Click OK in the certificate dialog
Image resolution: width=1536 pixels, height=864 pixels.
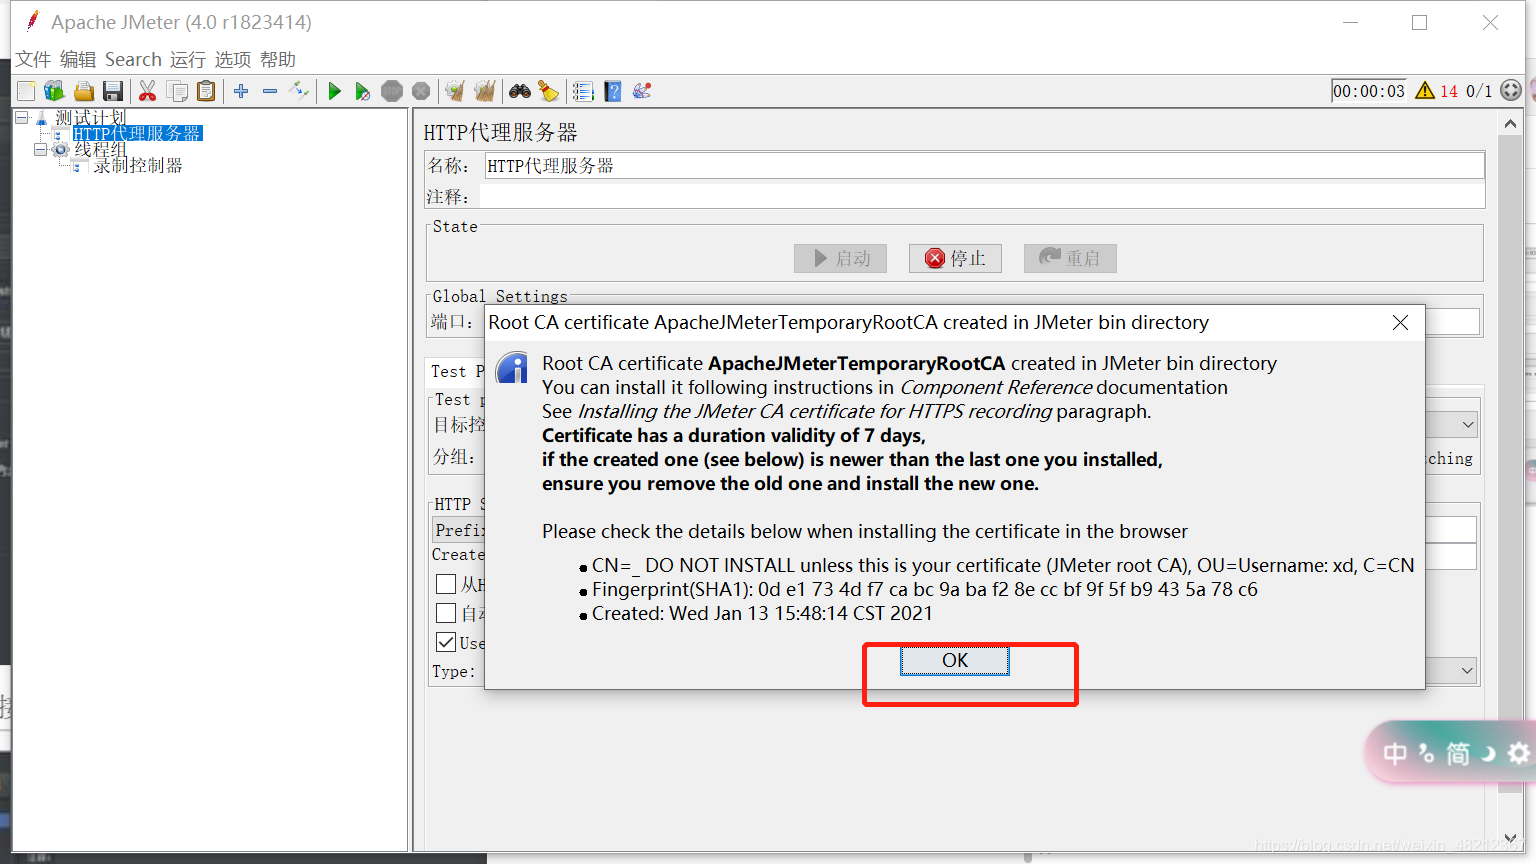tap(955, 661)
